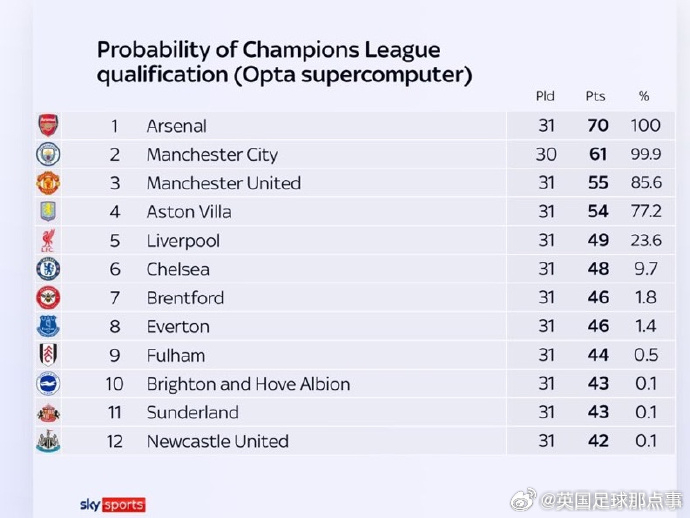Click the Pld column header

tap(545, 97)
